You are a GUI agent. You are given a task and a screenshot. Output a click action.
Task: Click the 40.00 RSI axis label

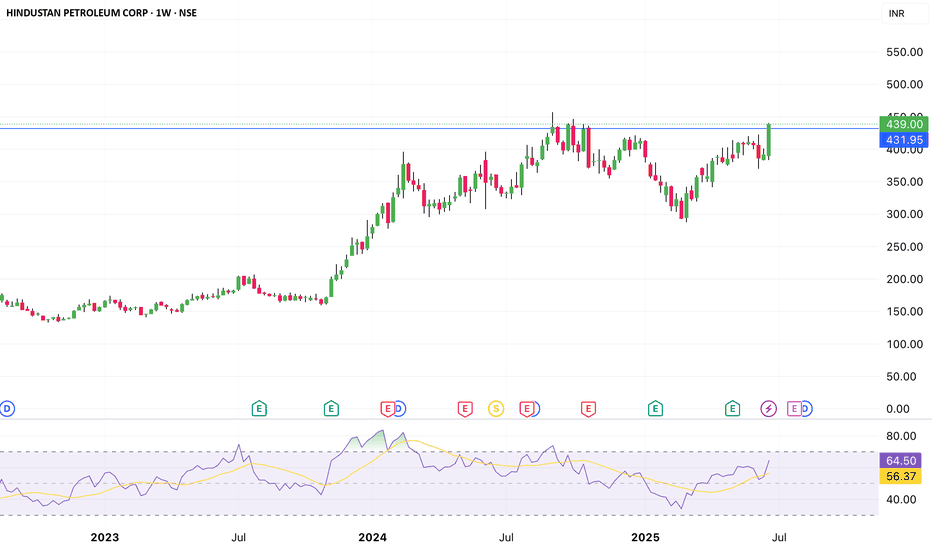(901, 499)
